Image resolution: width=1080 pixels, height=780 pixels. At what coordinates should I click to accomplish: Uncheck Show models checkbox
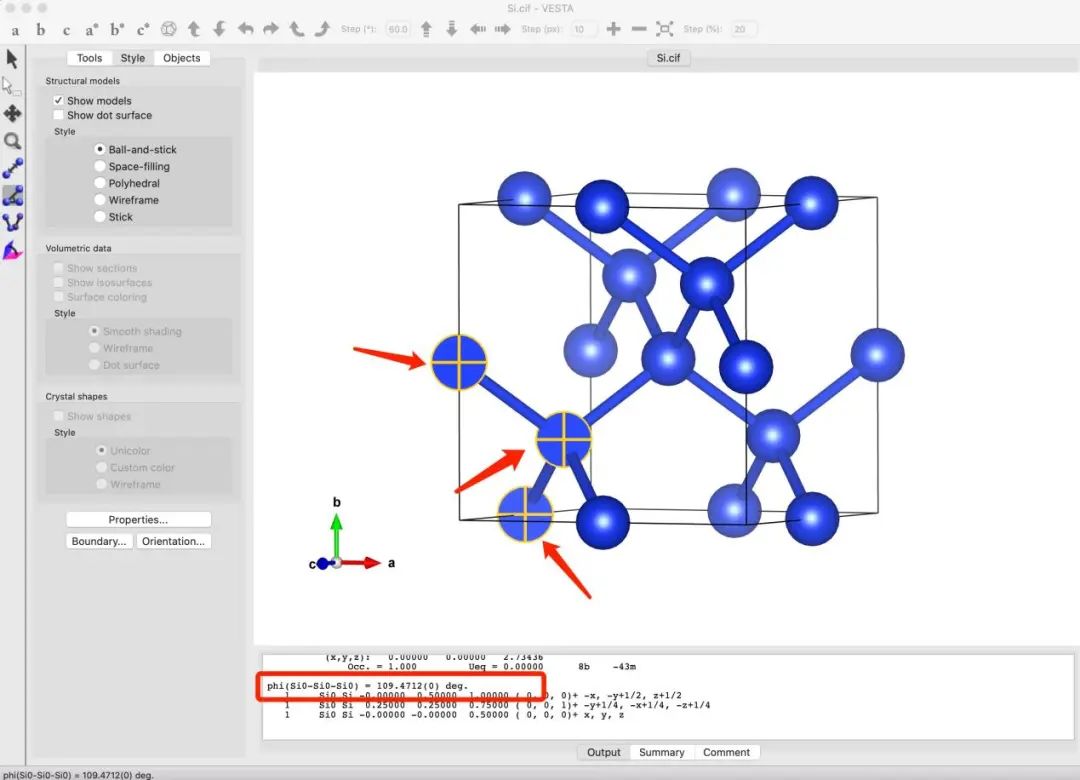[59, 101]
